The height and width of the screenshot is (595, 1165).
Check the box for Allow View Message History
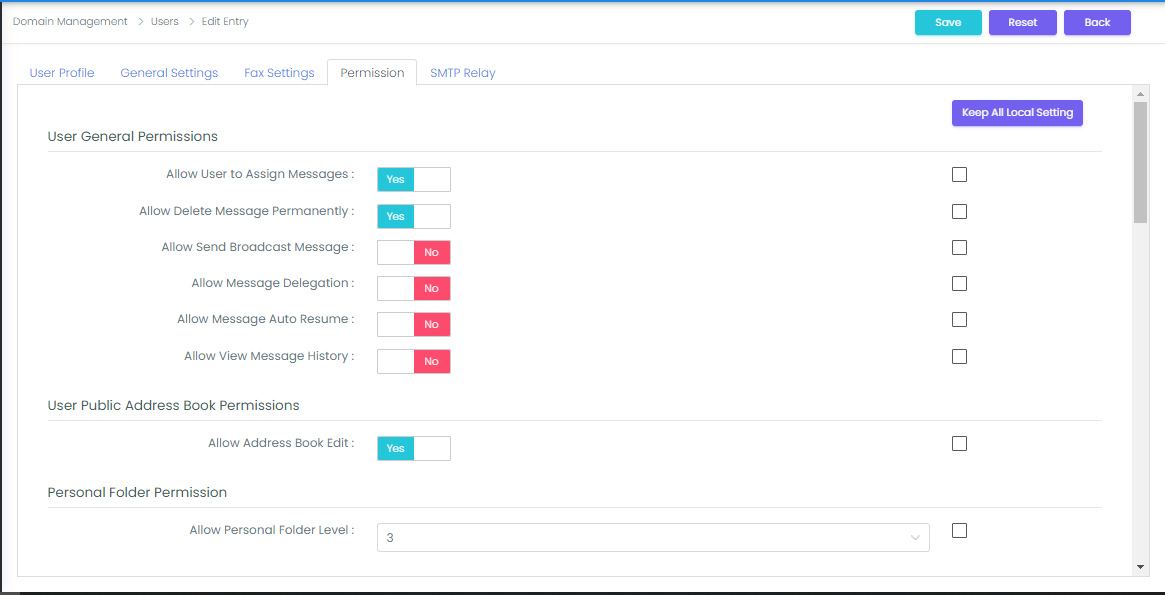point(959,356)
